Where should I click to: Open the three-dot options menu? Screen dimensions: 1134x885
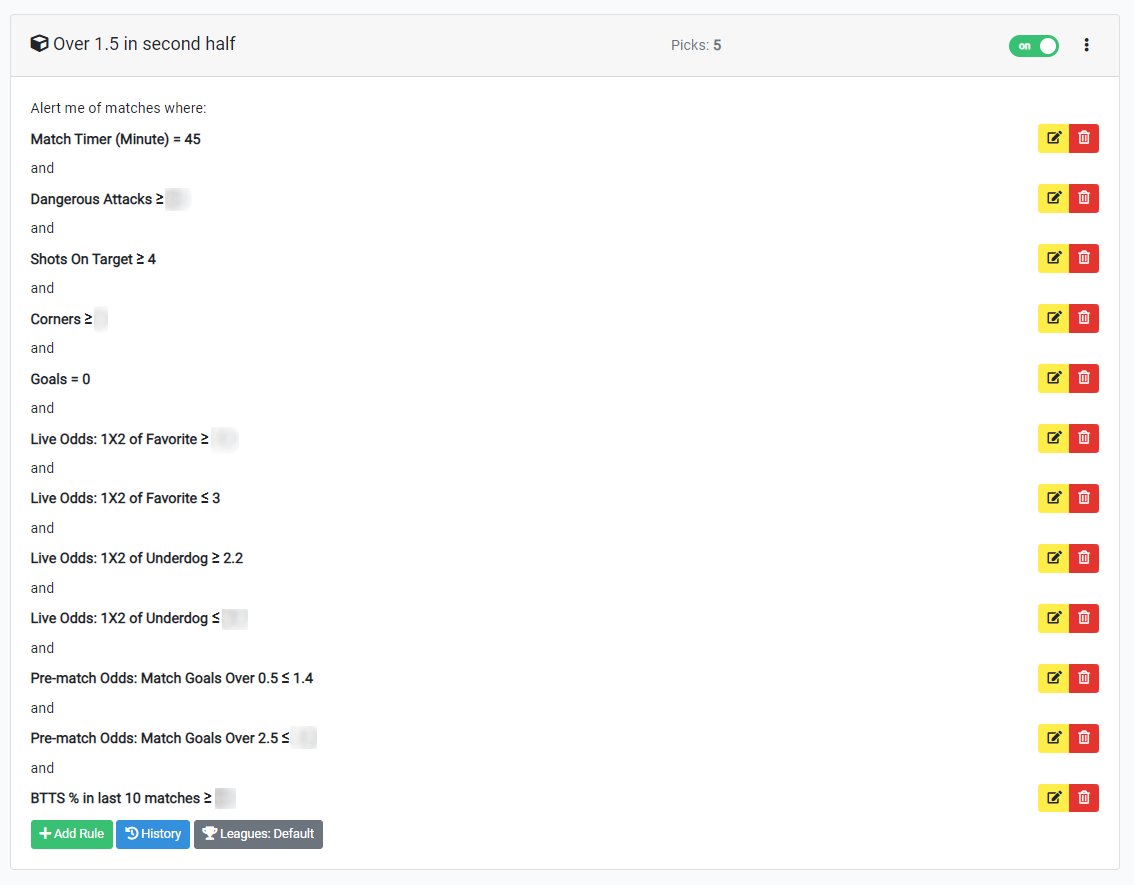pyautogui.click(x=1086, y=44)
